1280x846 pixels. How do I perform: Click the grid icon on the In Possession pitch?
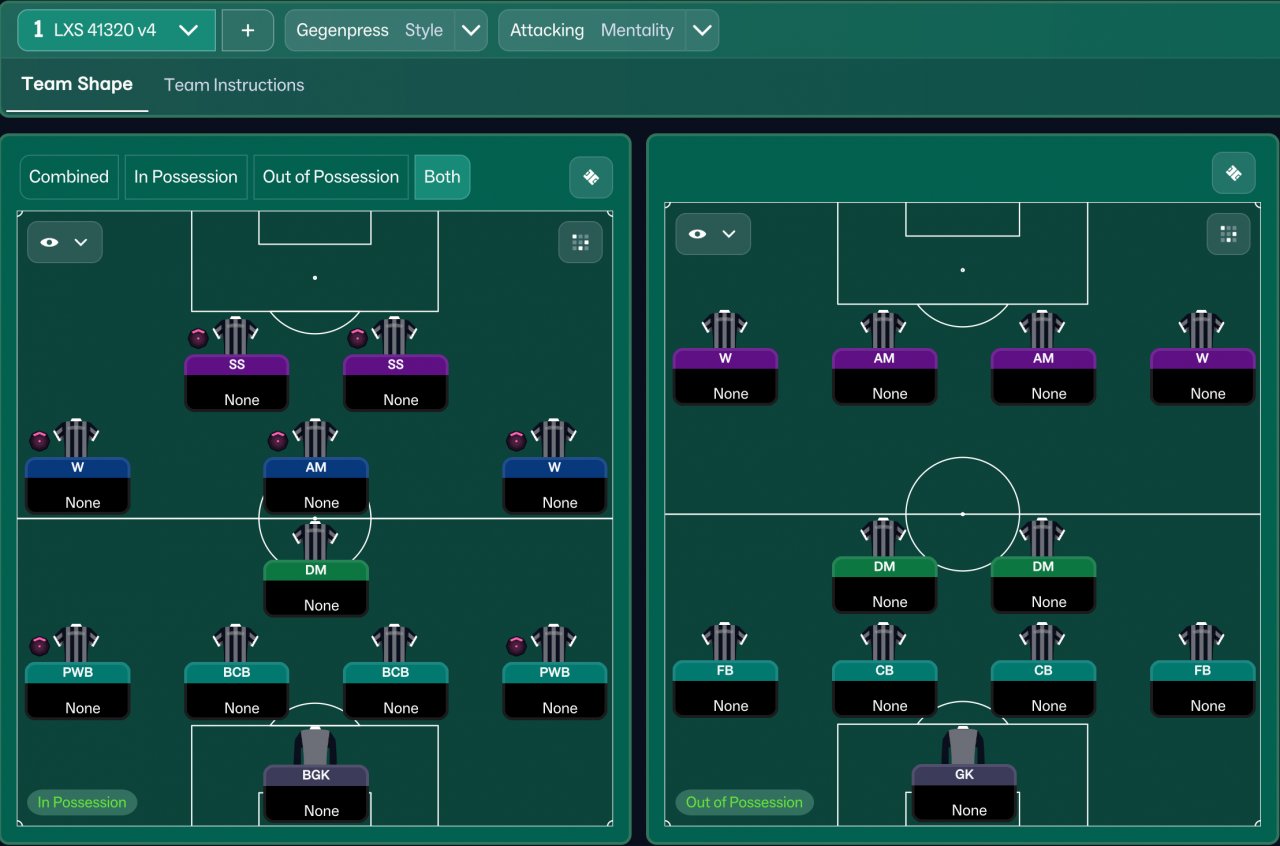pos(580,242)
